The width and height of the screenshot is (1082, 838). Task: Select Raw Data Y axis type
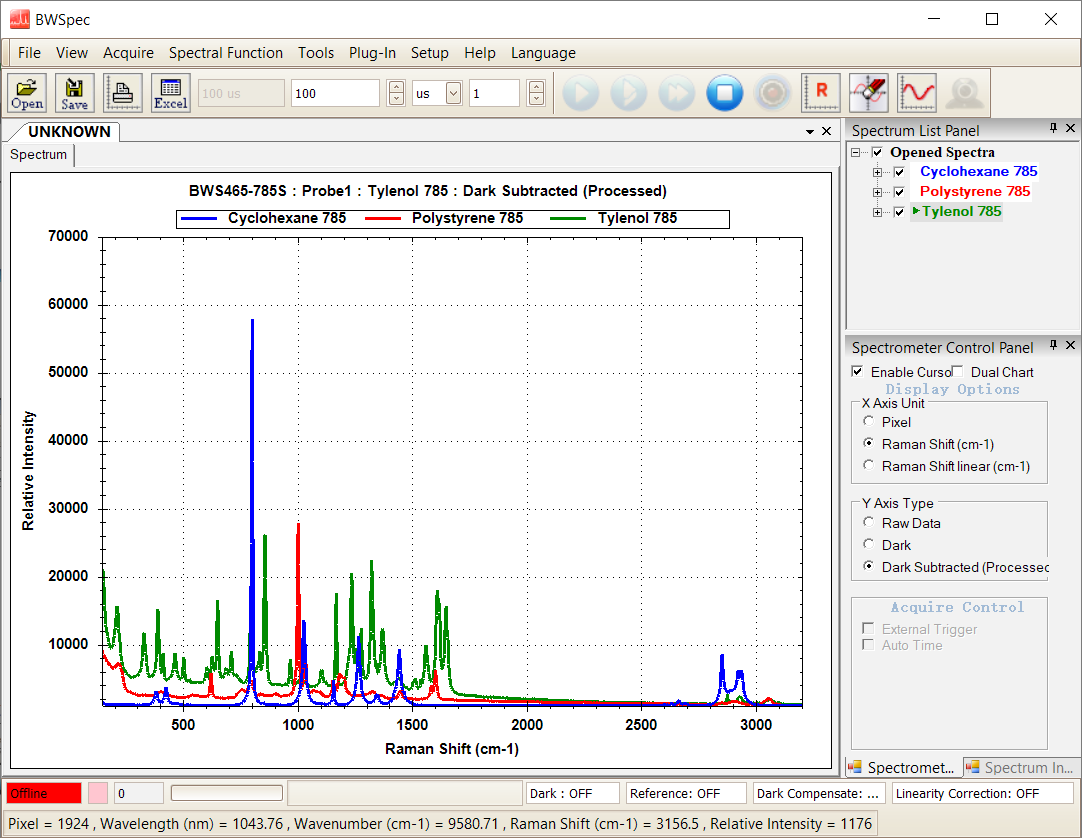coord(868,523)
